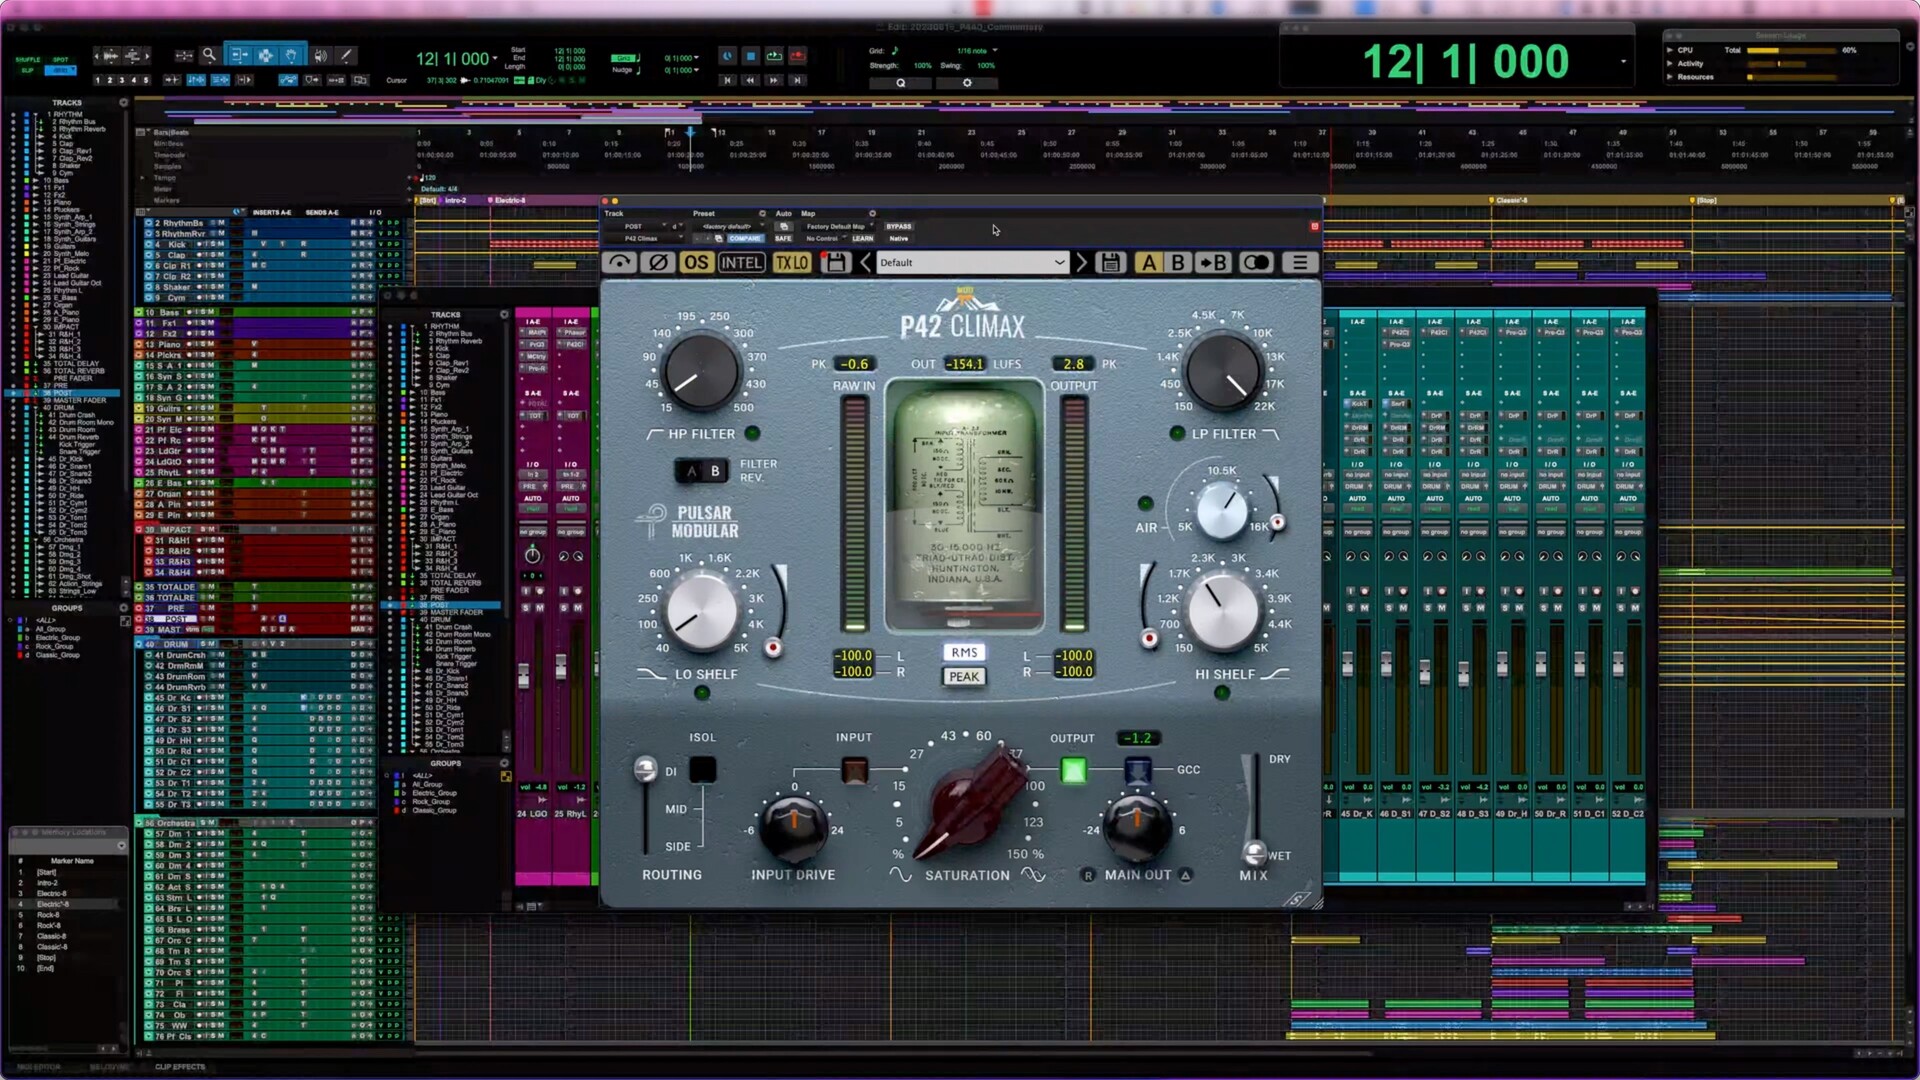Image resolution: width=1920 pixels, height=1080 pixels.
Task: Select preset slot A
Action: click(1149, 263)
